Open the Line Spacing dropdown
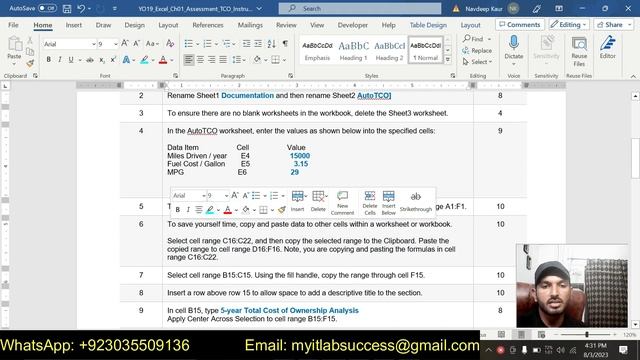 pyautogui.click(x=239, y=60)
